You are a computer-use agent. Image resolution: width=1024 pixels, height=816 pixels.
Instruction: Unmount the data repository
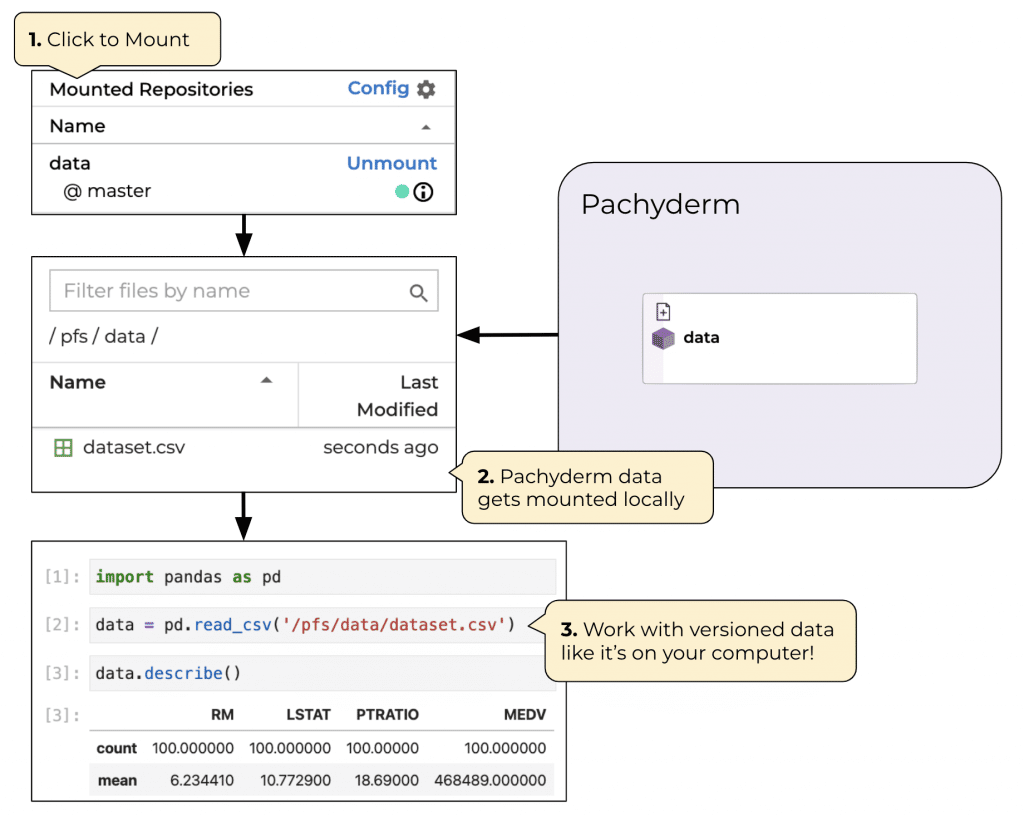(392, 163)
